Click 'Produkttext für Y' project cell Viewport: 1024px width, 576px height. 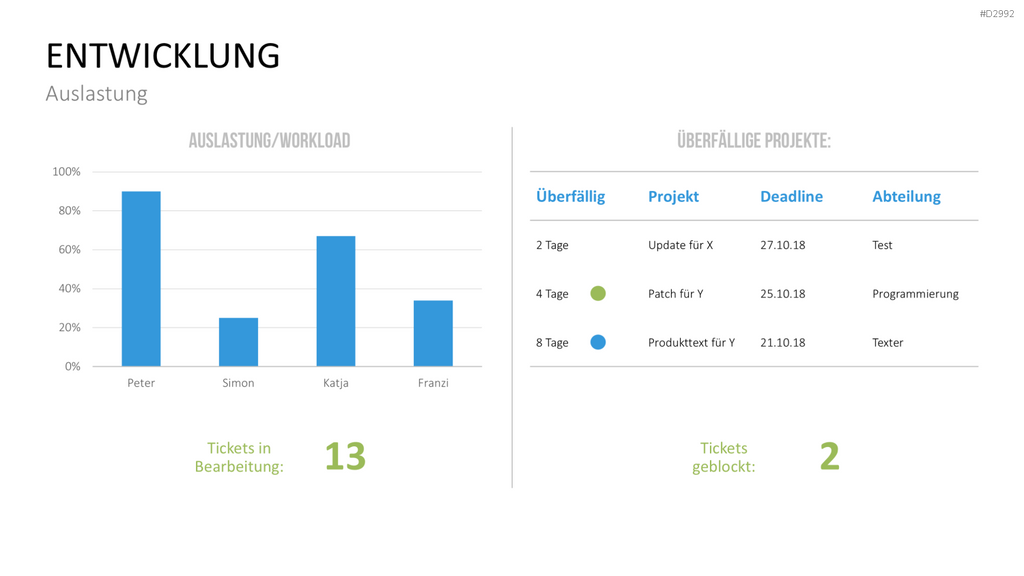[x=691, y=343]
